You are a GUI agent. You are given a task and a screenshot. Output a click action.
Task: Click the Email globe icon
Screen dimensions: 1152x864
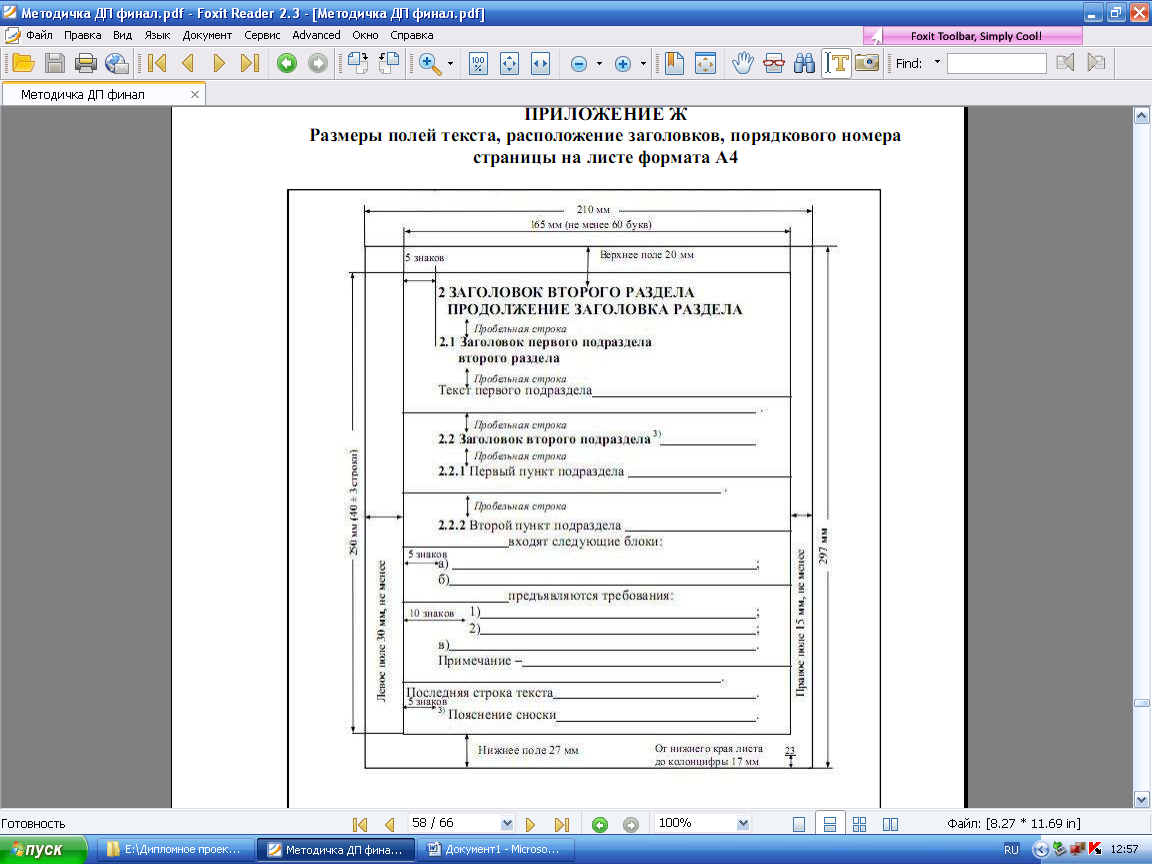click(x=117, y=64)
